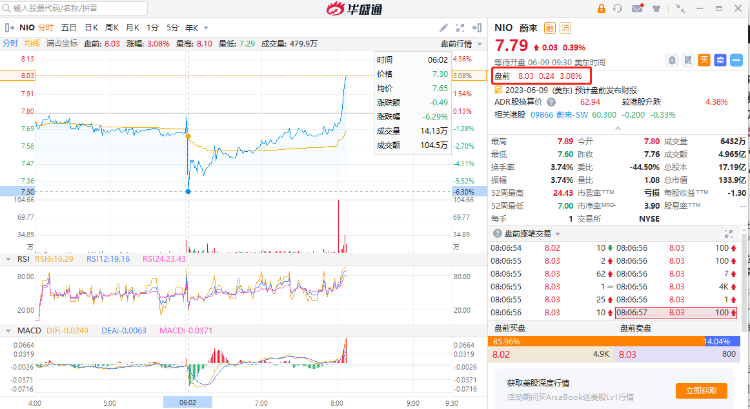Click pre-market bid price 8.02

click(501, 354)
